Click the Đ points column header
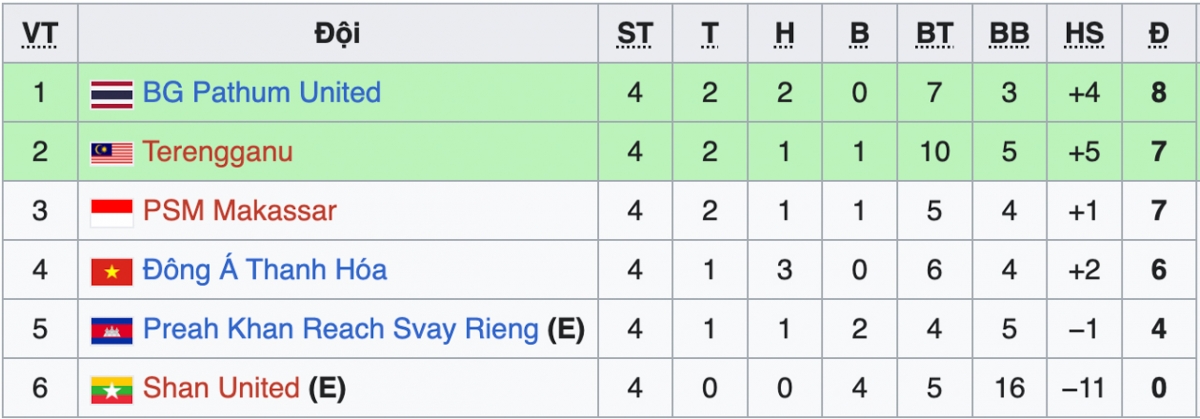Screen dimensions: 1200x419 pos(1159,35)
